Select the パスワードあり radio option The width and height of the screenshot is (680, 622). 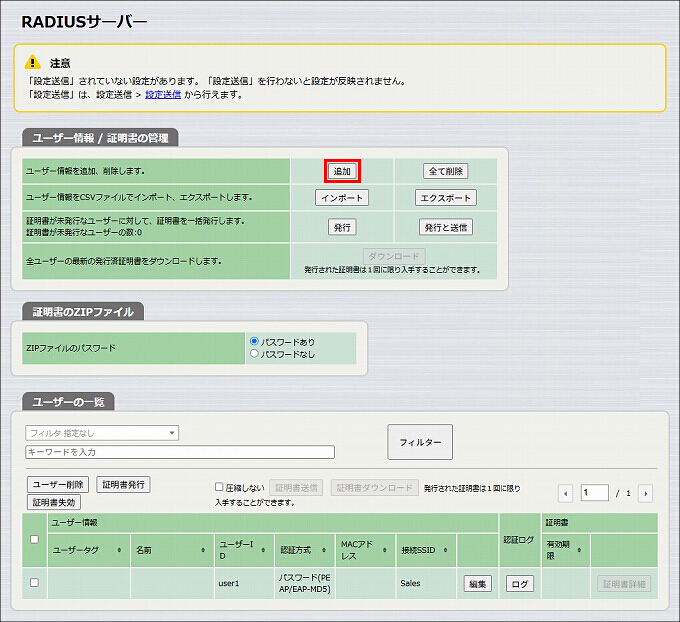[x=255, y=341]
